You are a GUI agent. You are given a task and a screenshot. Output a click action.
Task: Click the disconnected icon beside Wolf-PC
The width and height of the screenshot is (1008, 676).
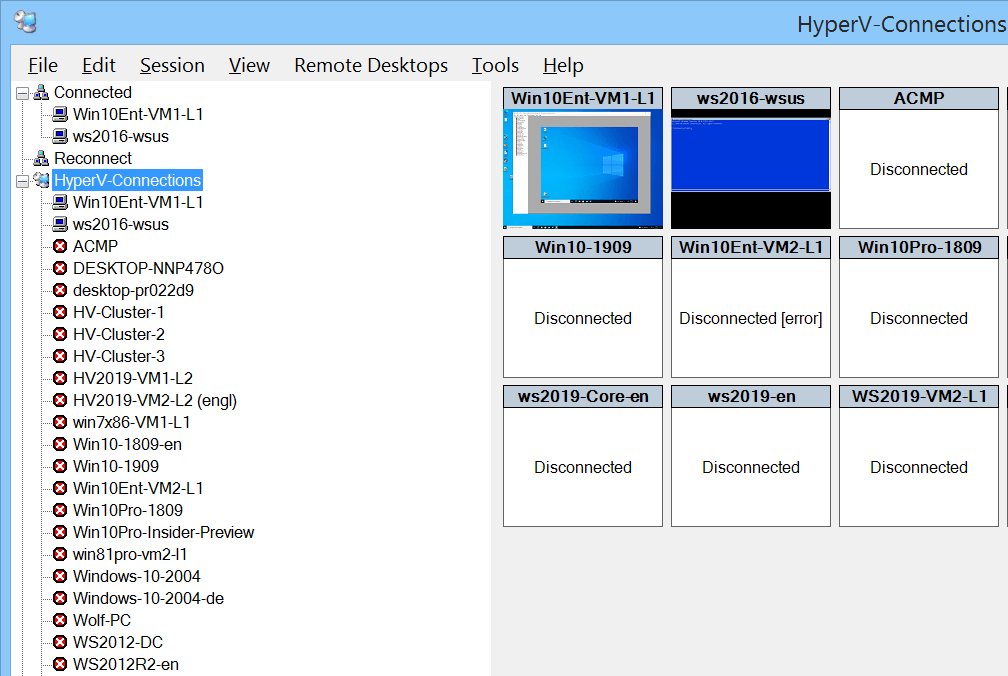pos(60,620)
